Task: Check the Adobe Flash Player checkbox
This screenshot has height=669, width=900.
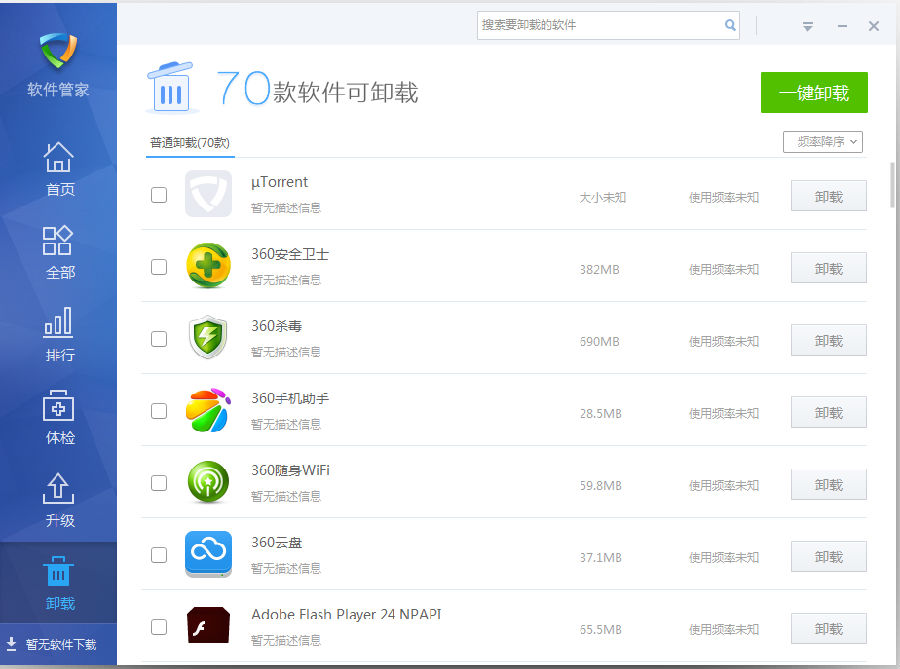Action: (159, 627)
